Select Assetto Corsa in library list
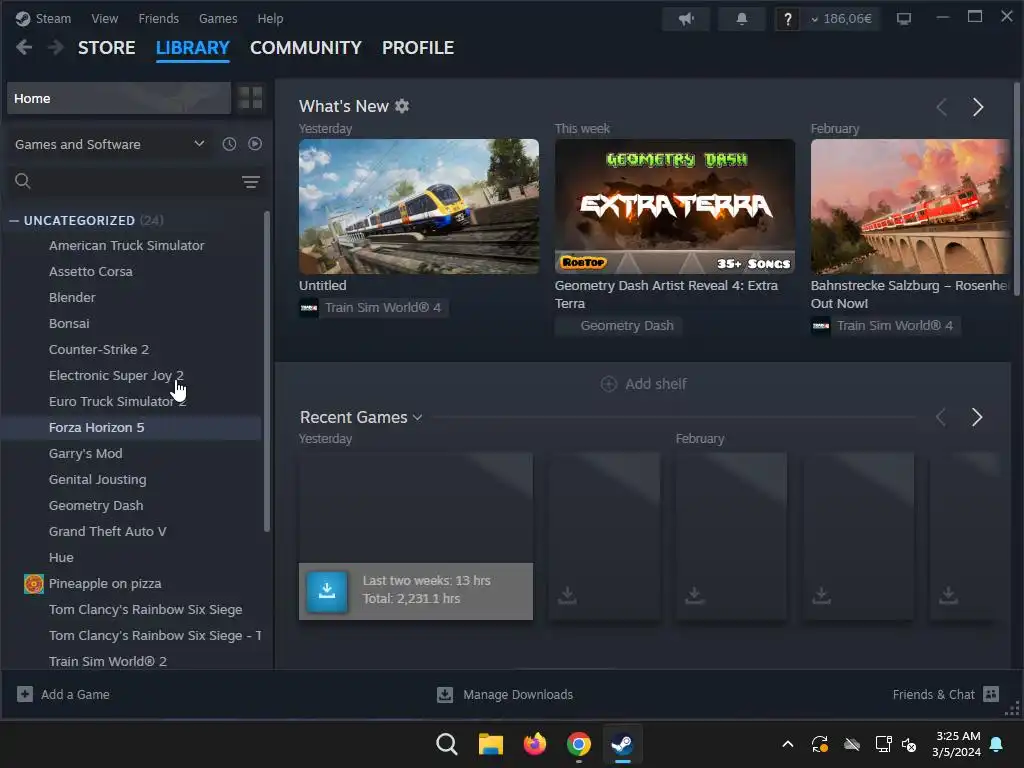 tap(91, 272)
